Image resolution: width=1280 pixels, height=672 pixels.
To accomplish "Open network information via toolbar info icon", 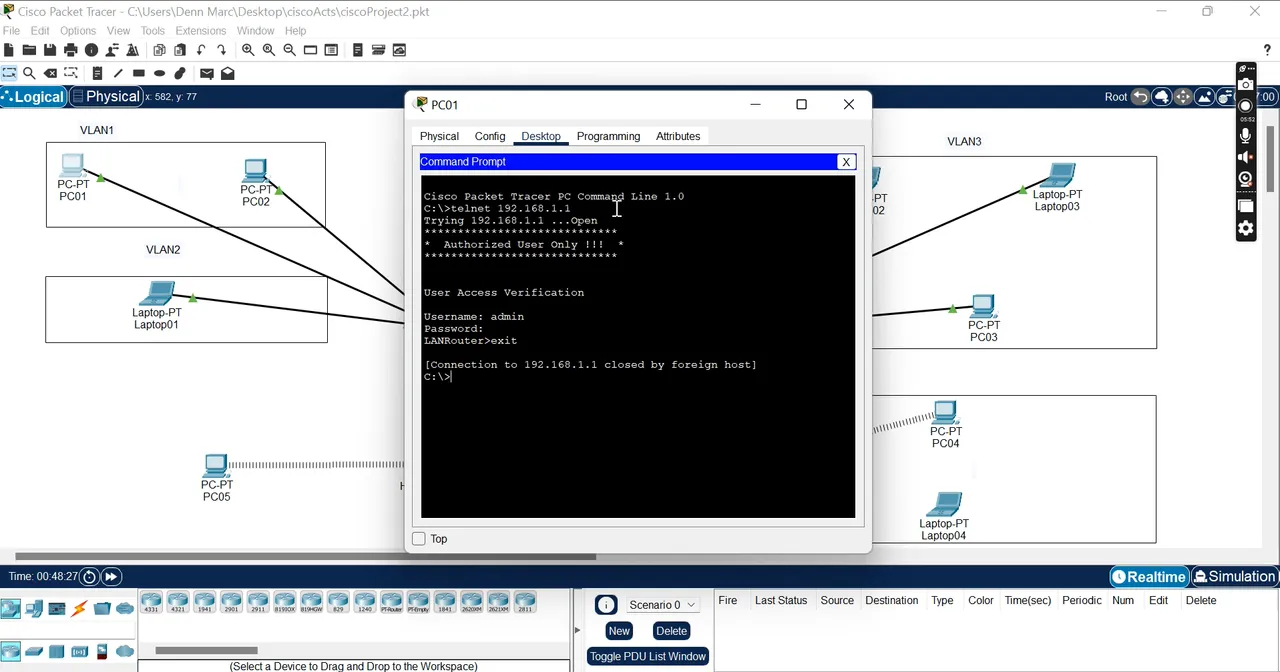I will tap(92, 50).
